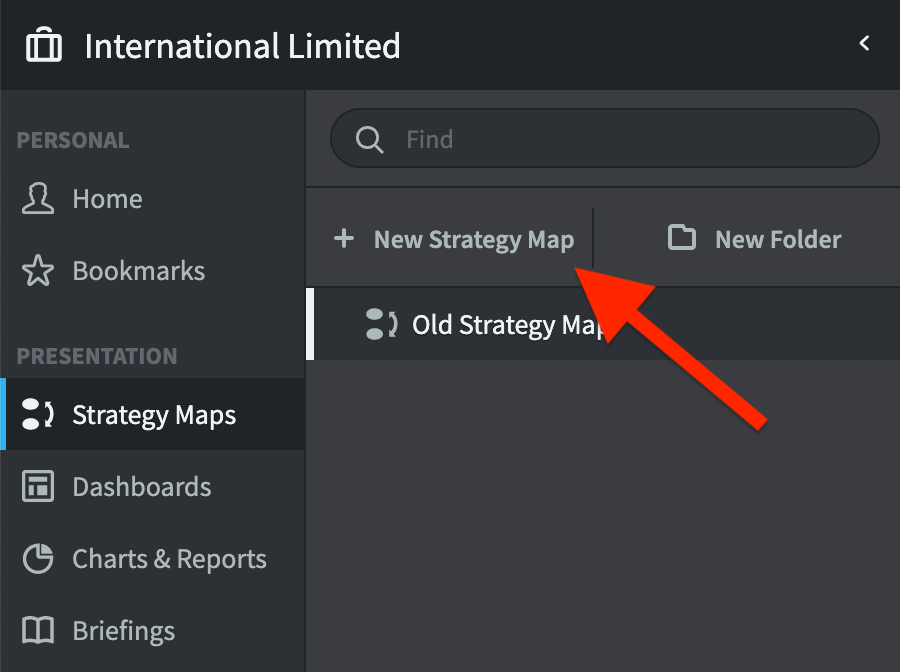Click the briefcase company icon
Image resolution: width=900 pixels, height=672 pixels.
point(43,44)
